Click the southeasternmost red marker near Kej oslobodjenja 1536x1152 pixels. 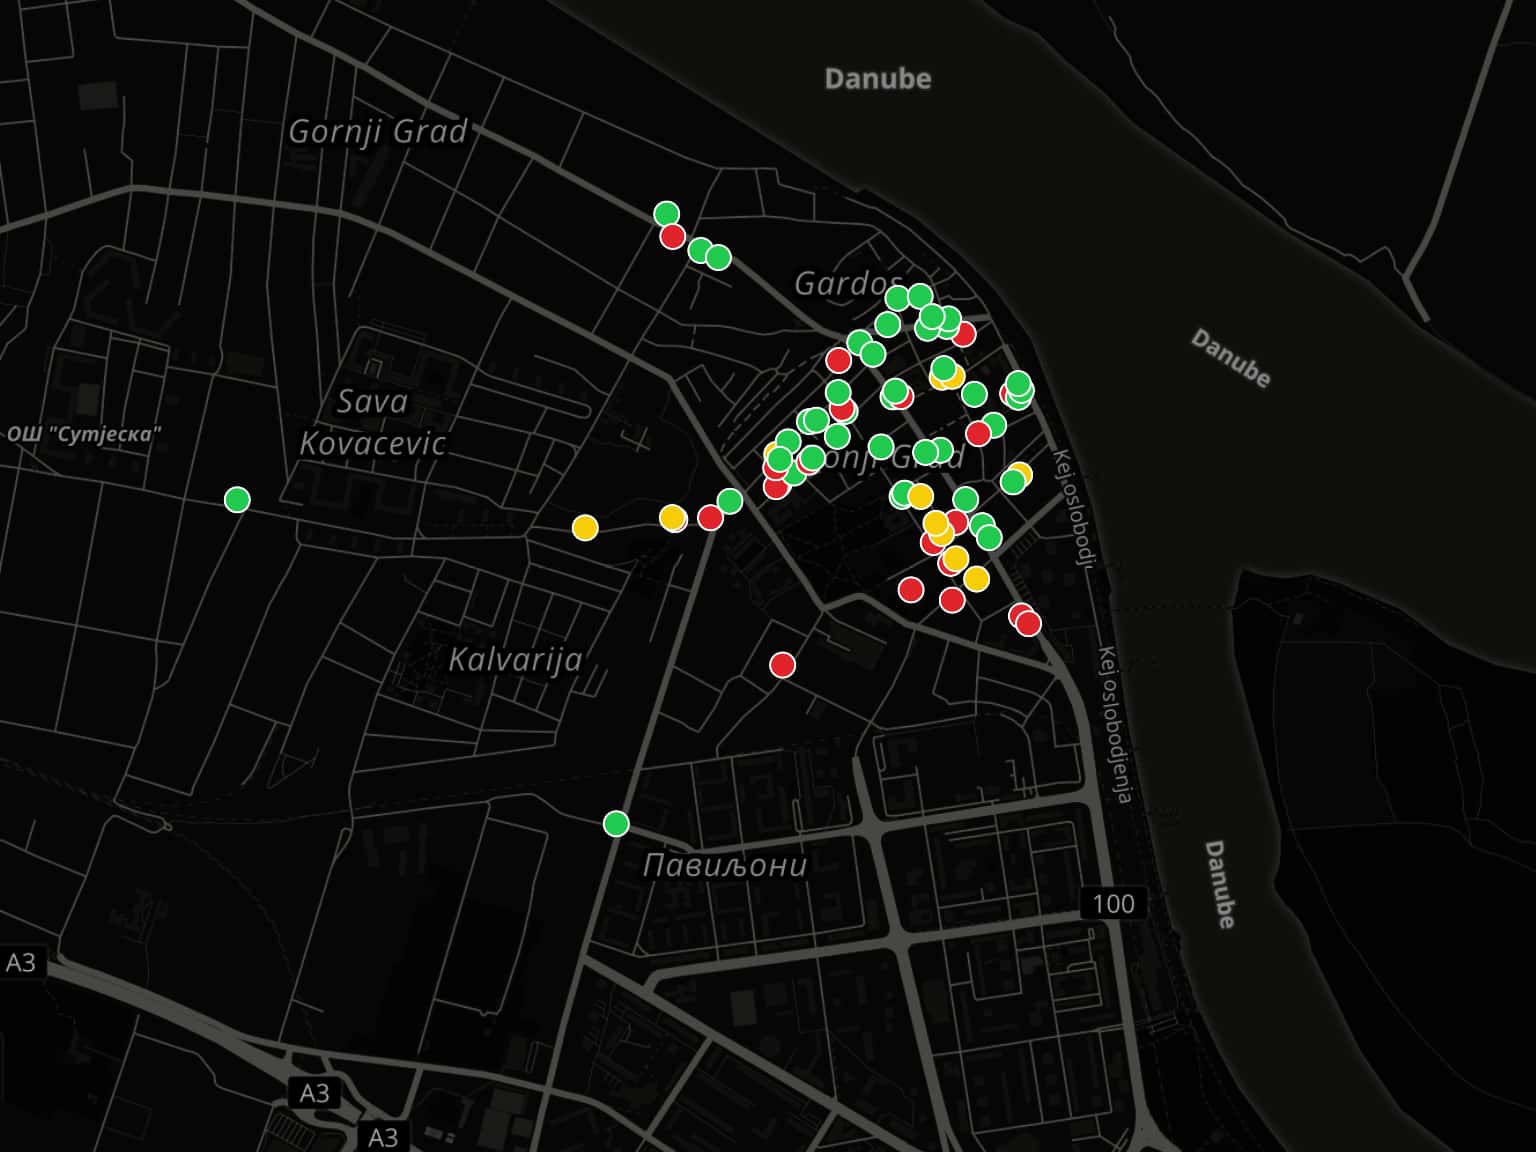(x=1028, y=624)
